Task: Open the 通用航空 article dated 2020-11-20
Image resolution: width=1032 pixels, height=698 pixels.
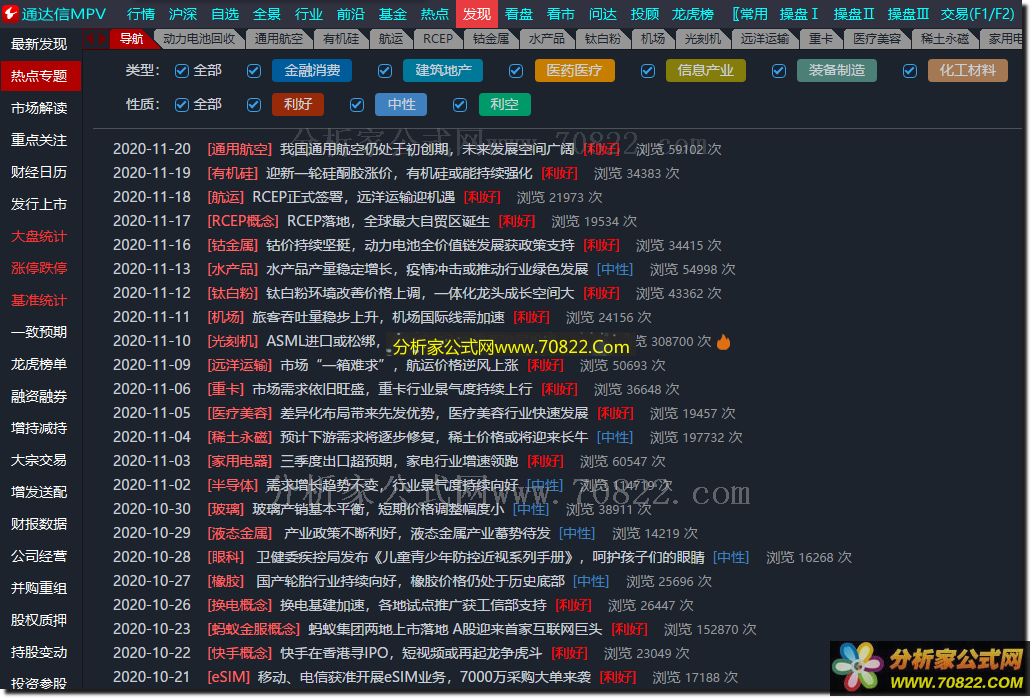Action: tap(426, 149)
